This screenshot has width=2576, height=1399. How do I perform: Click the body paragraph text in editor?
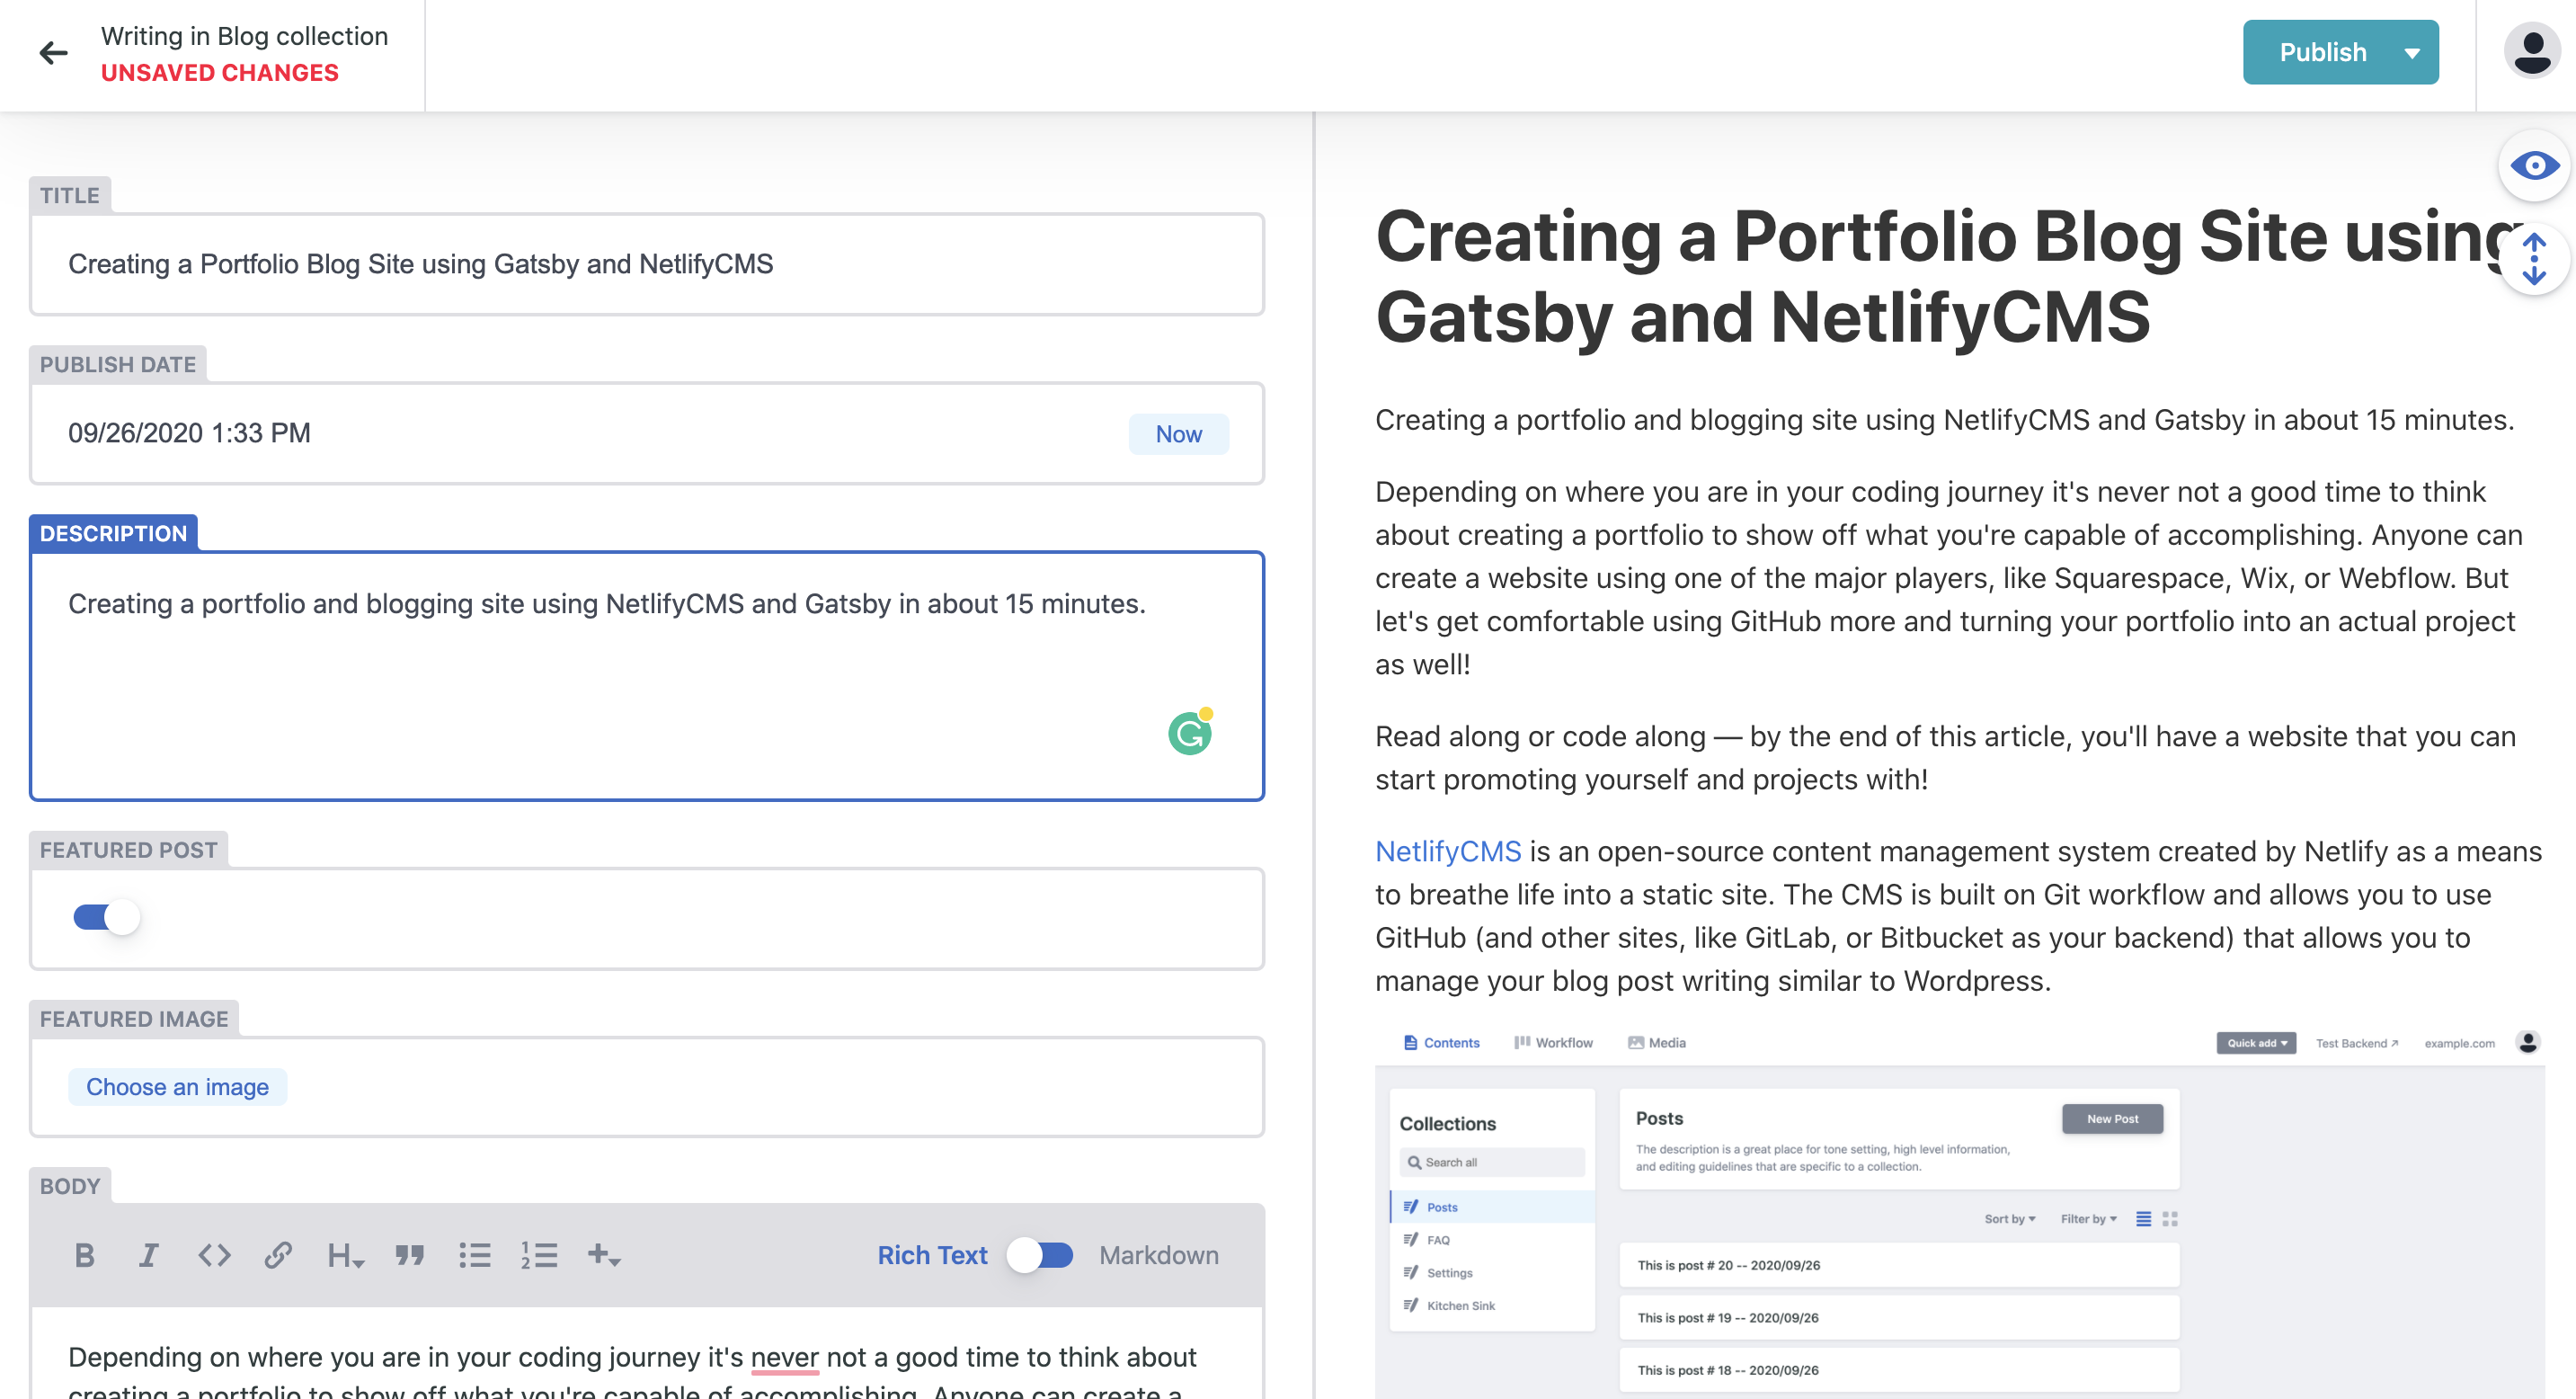pos(632,1370)
